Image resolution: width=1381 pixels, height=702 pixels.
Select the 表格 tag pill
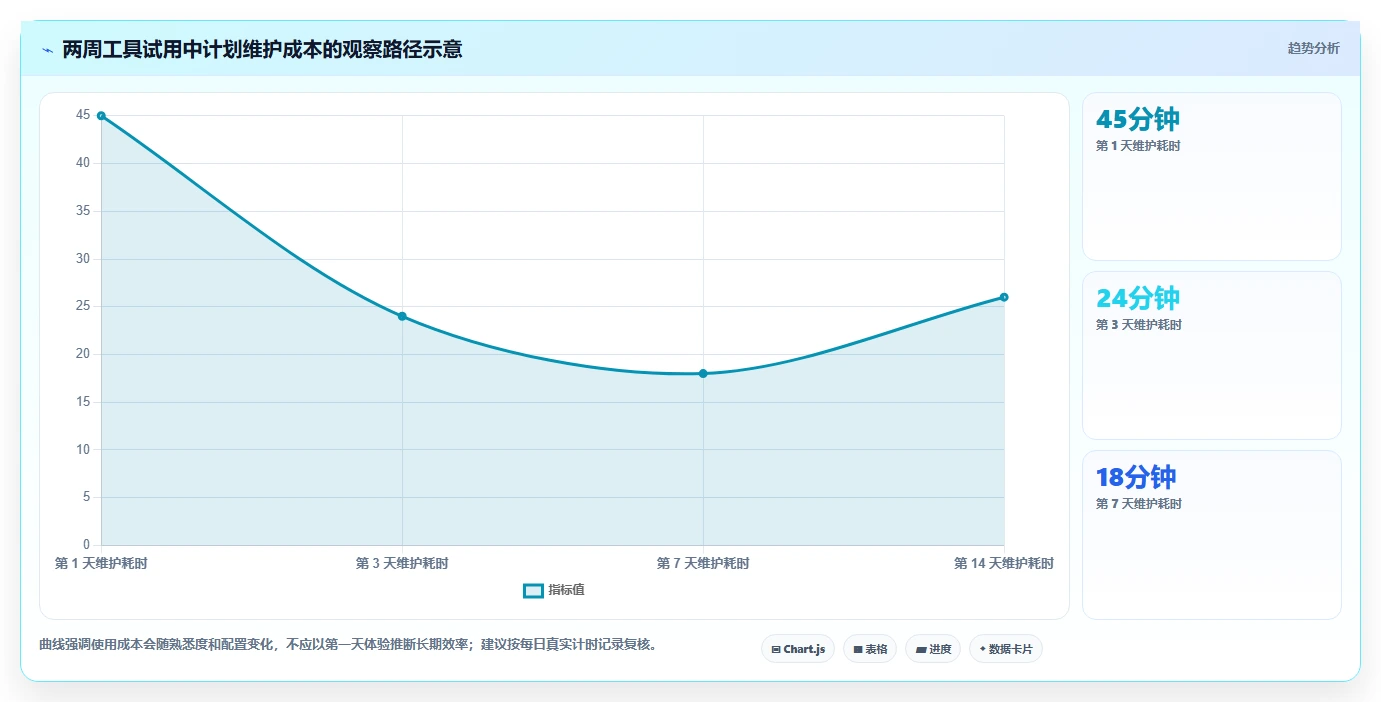click(870, 649)
